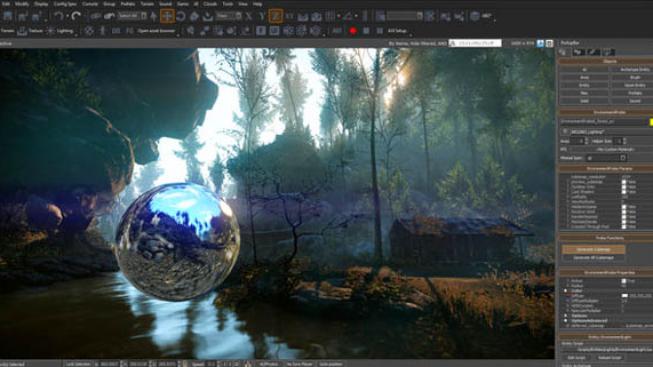The image size is (653, 367).
Task: Click the globe icon in top toolbar
Action: point(474,16)
